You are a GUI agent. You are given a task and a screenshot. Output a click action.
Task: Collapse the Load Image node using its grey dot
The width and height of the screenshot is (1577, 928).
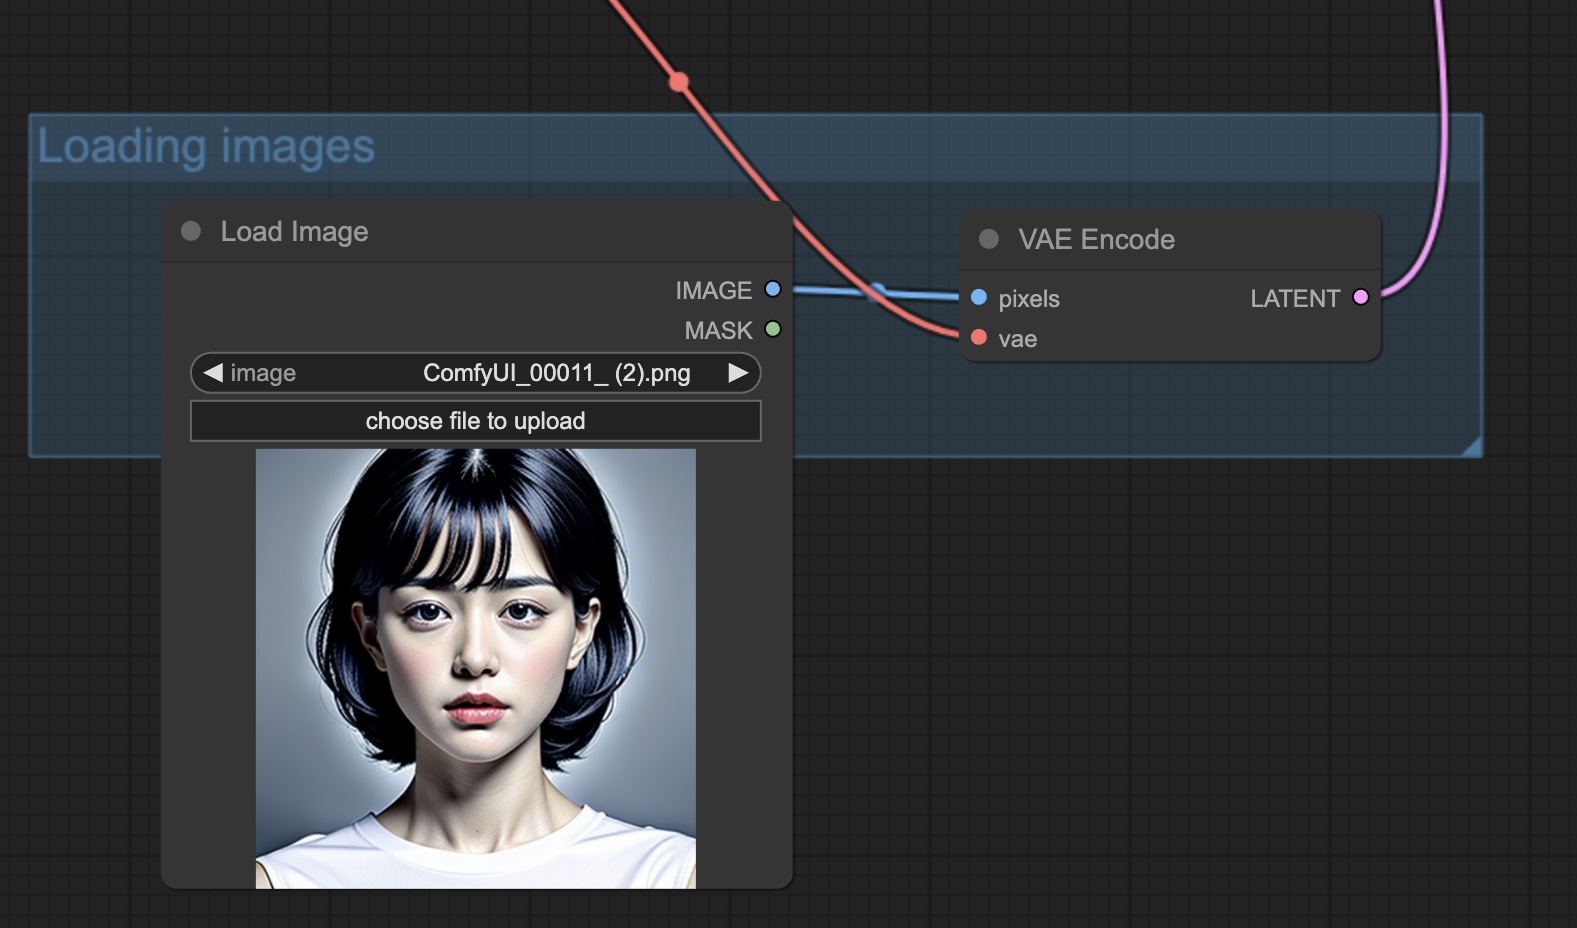pos(191,232)
